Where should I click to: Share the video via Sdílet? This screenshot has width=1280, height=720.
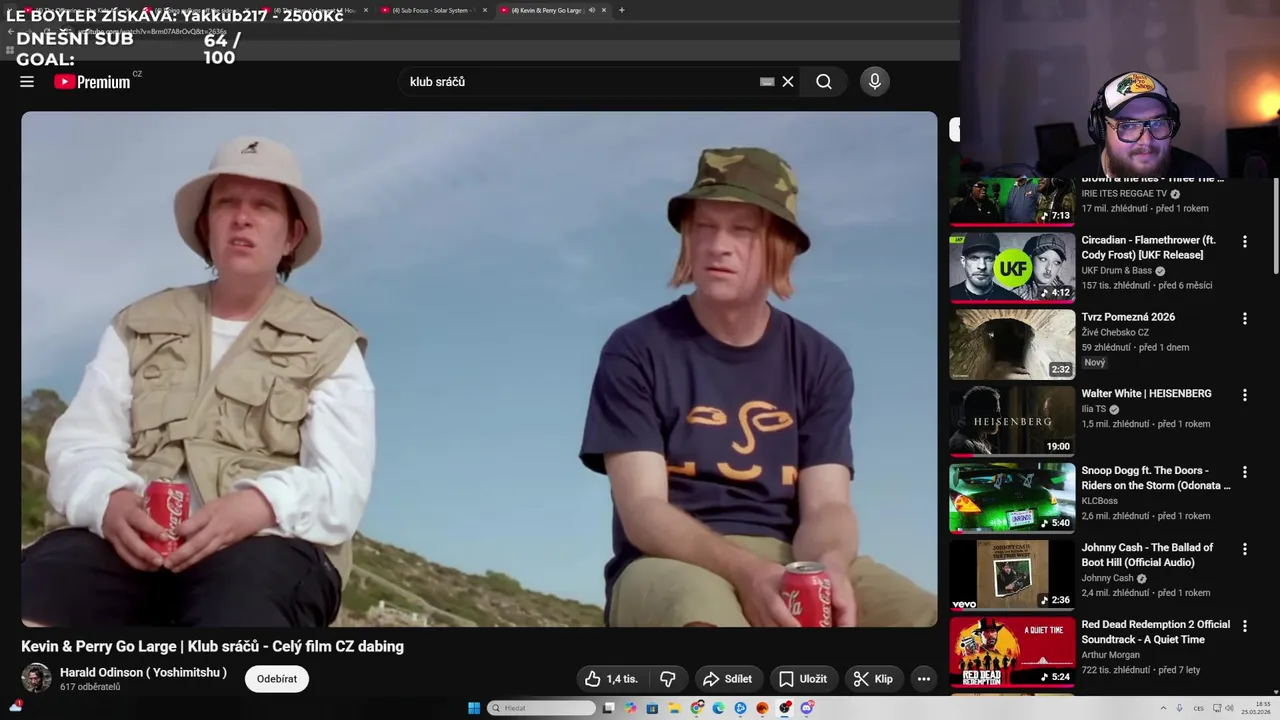pos(728,679)
